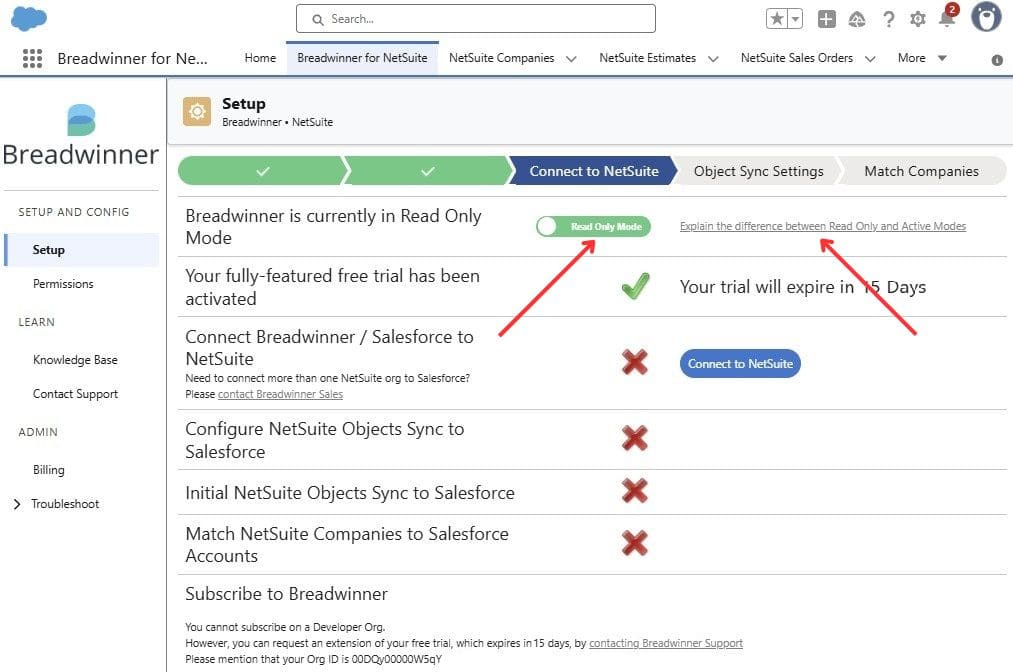Open the Setup gear icon in header

pyautogui.click(x=917, y=19)
